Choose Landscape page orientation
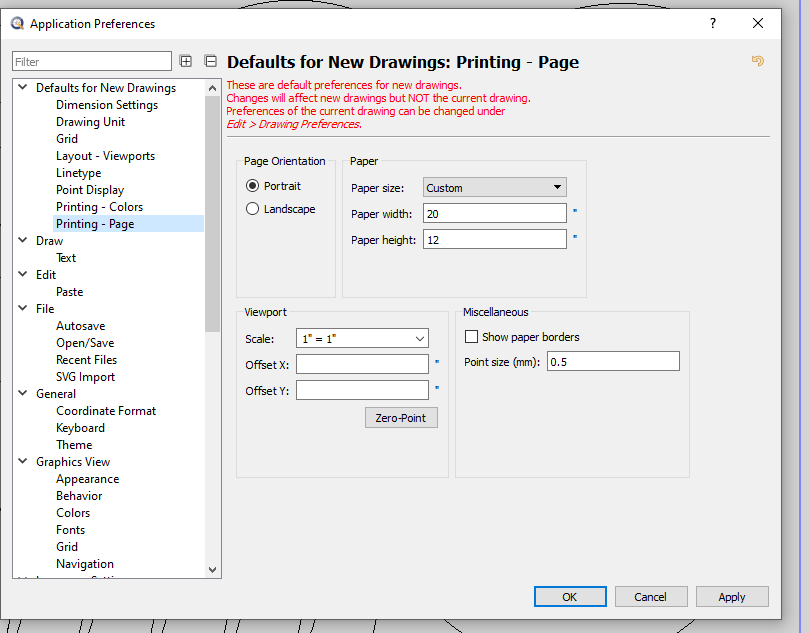809x633 pixels. tap(253, 209)
